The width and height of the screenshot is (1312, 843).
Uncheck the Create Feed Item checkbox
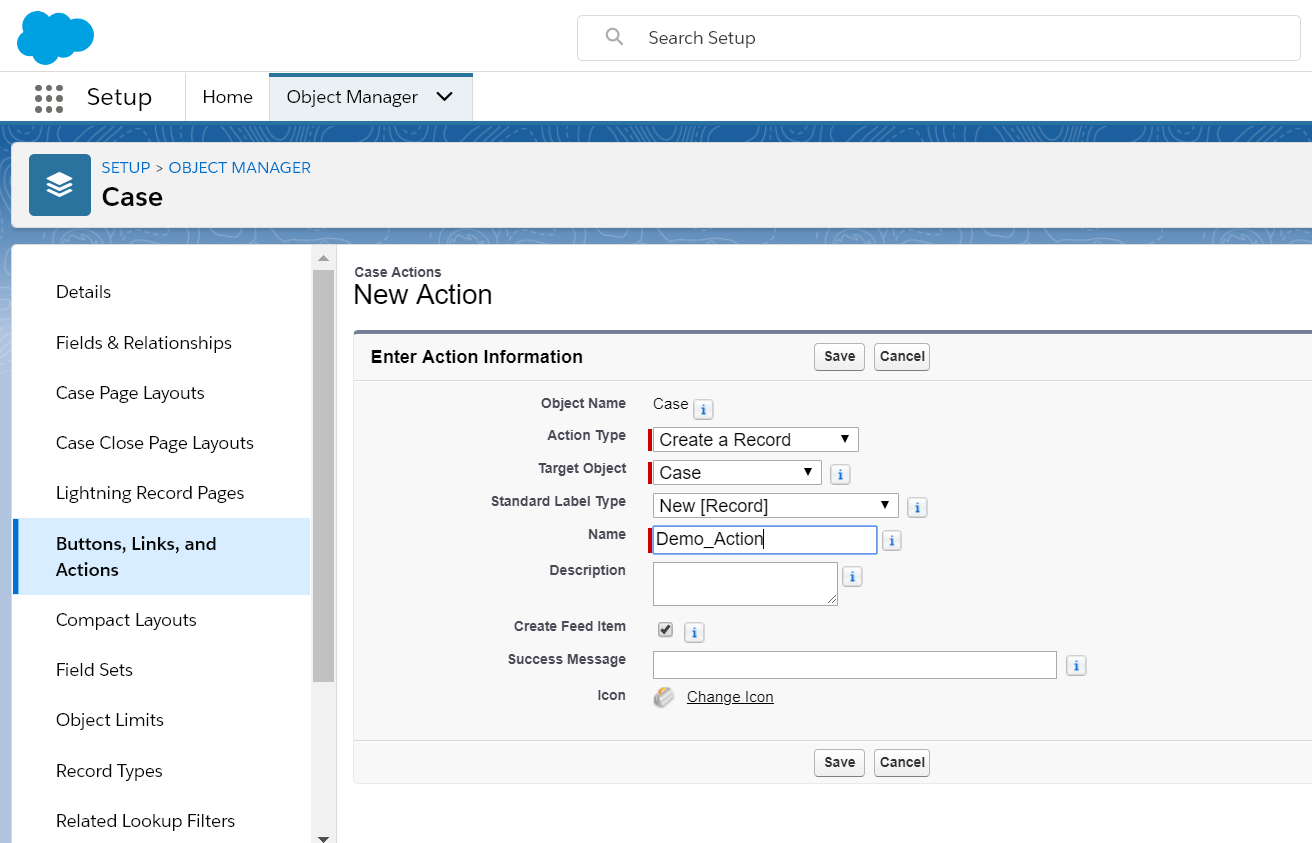click(x=664, y=630)
